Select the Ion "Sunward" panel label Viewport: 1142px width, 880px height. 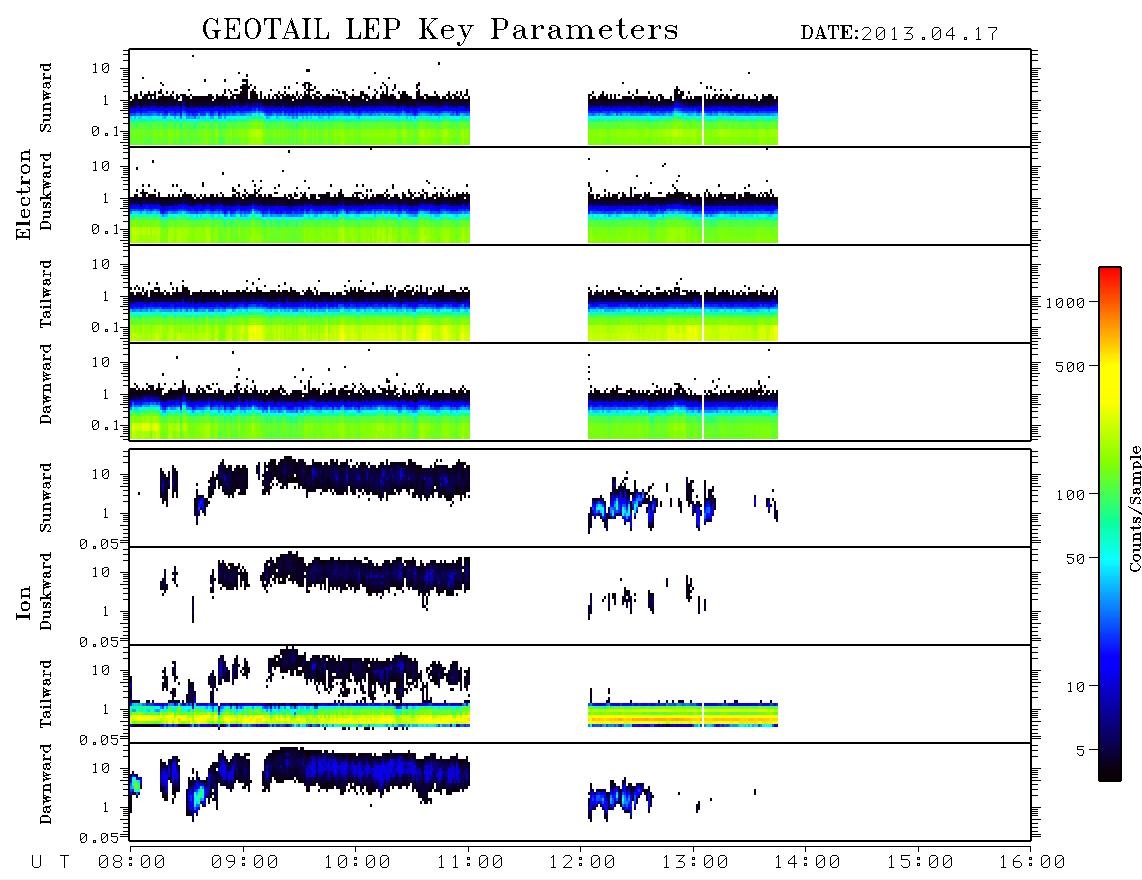tap(45, 498)
